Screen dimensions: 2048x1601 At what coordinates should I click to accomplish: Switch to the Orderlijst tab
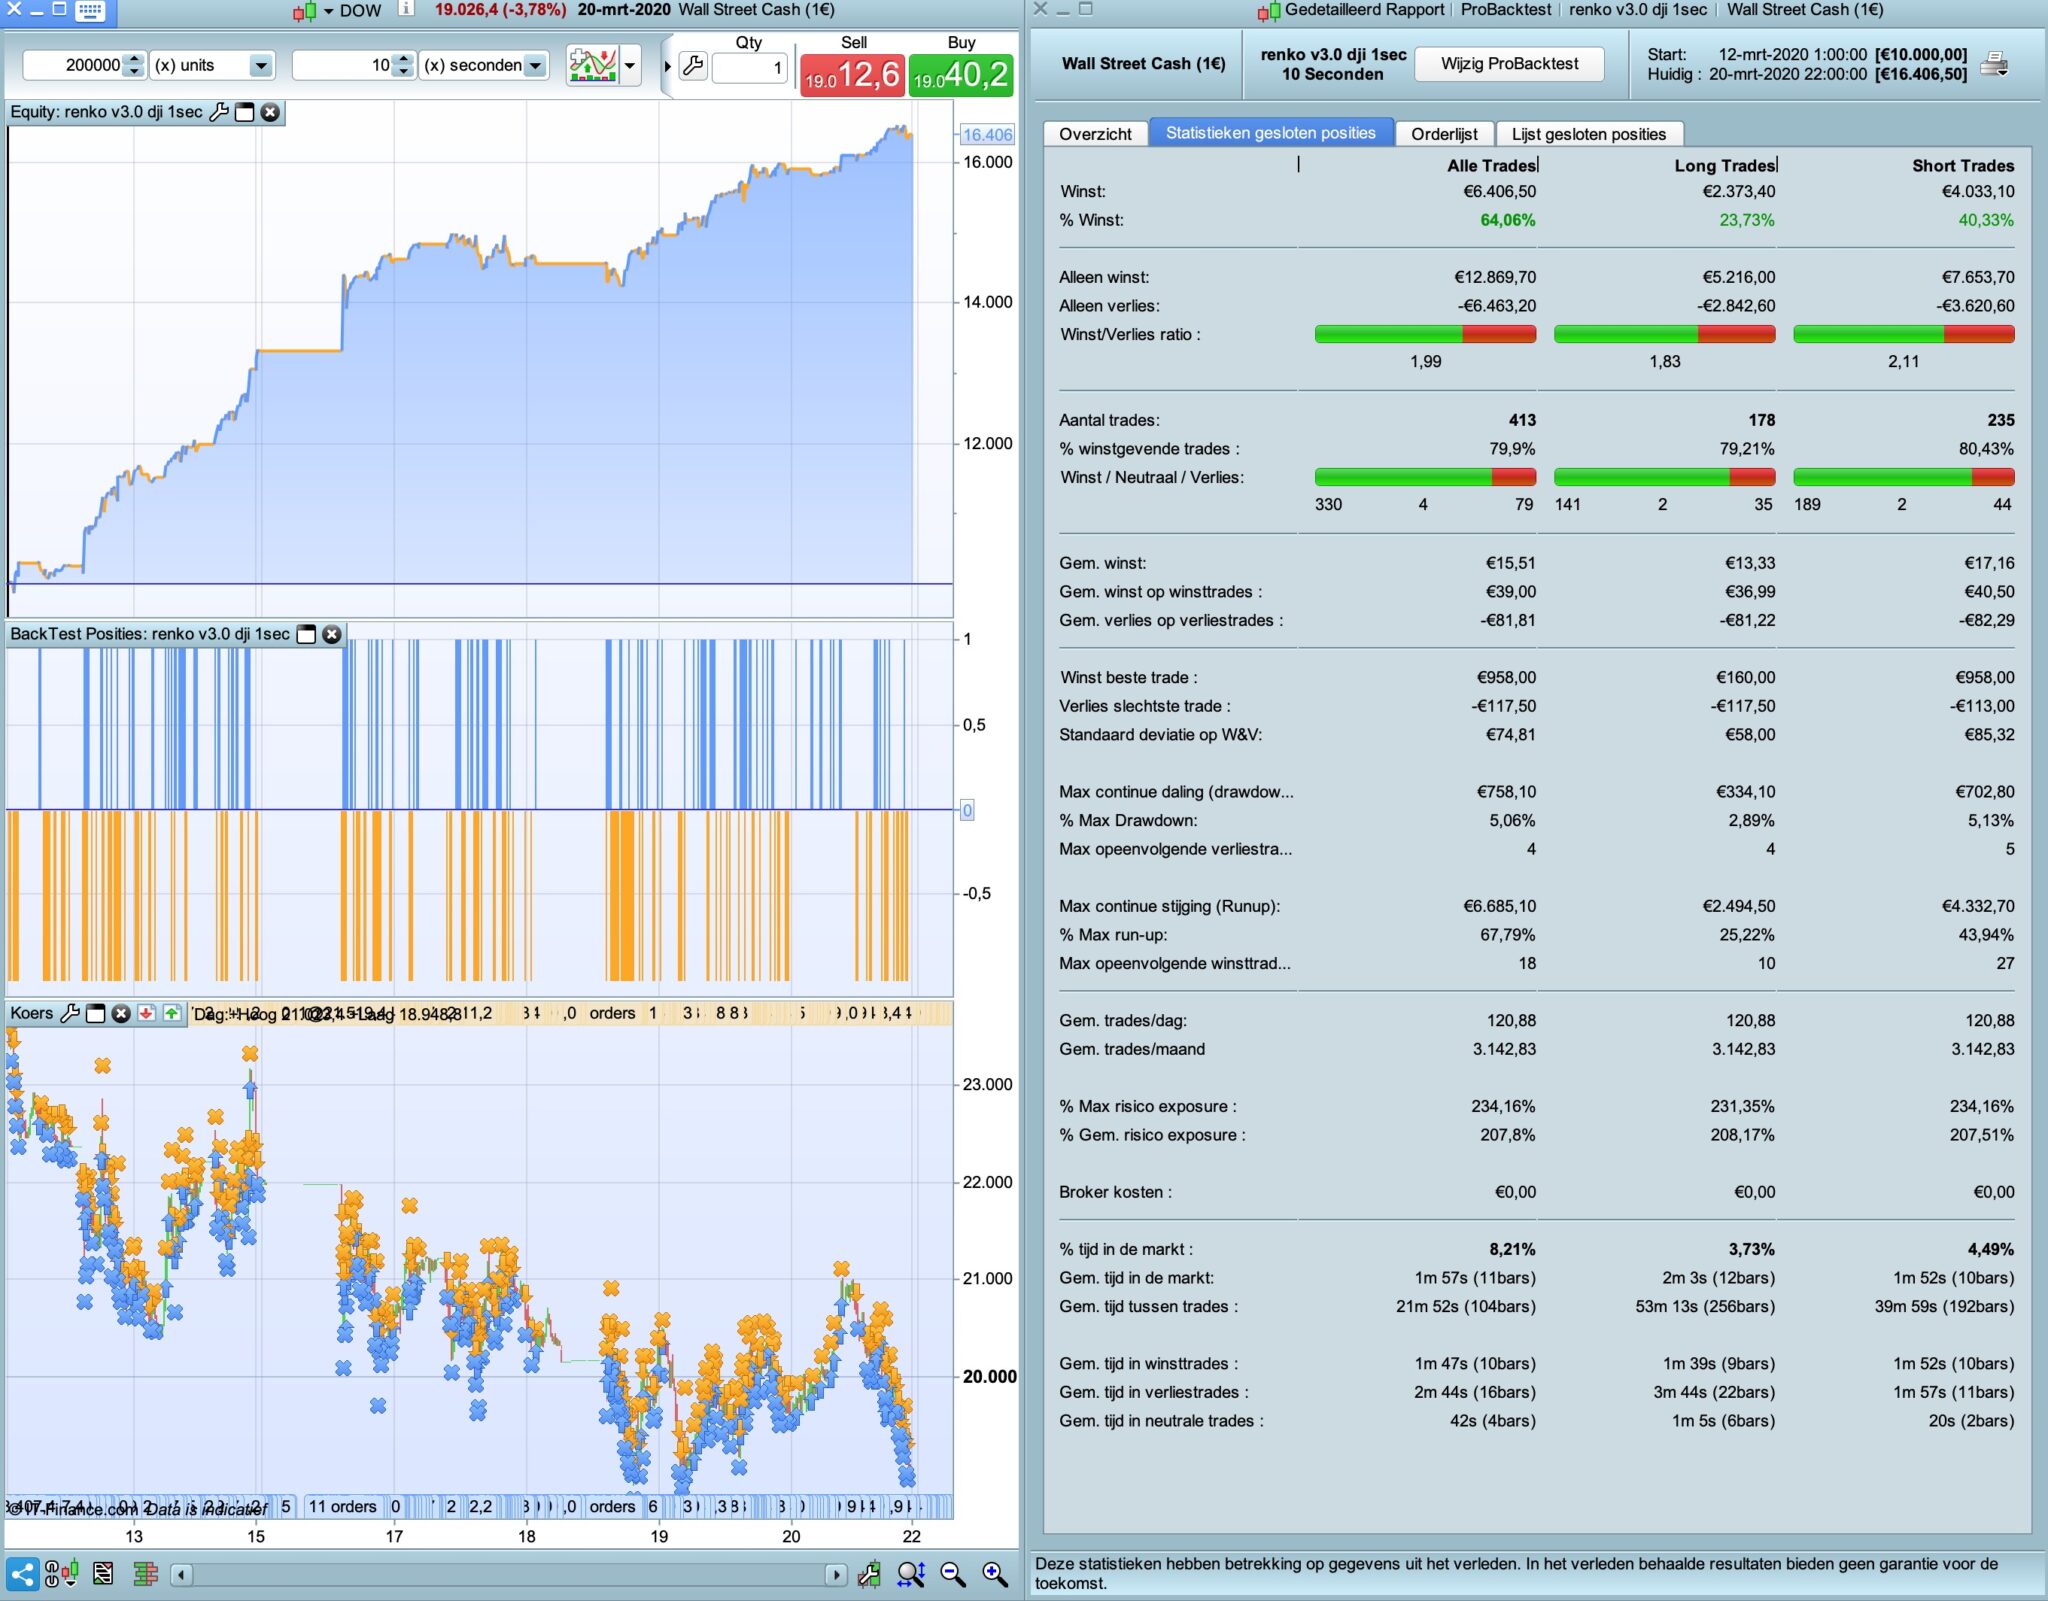coord(1444,134)
